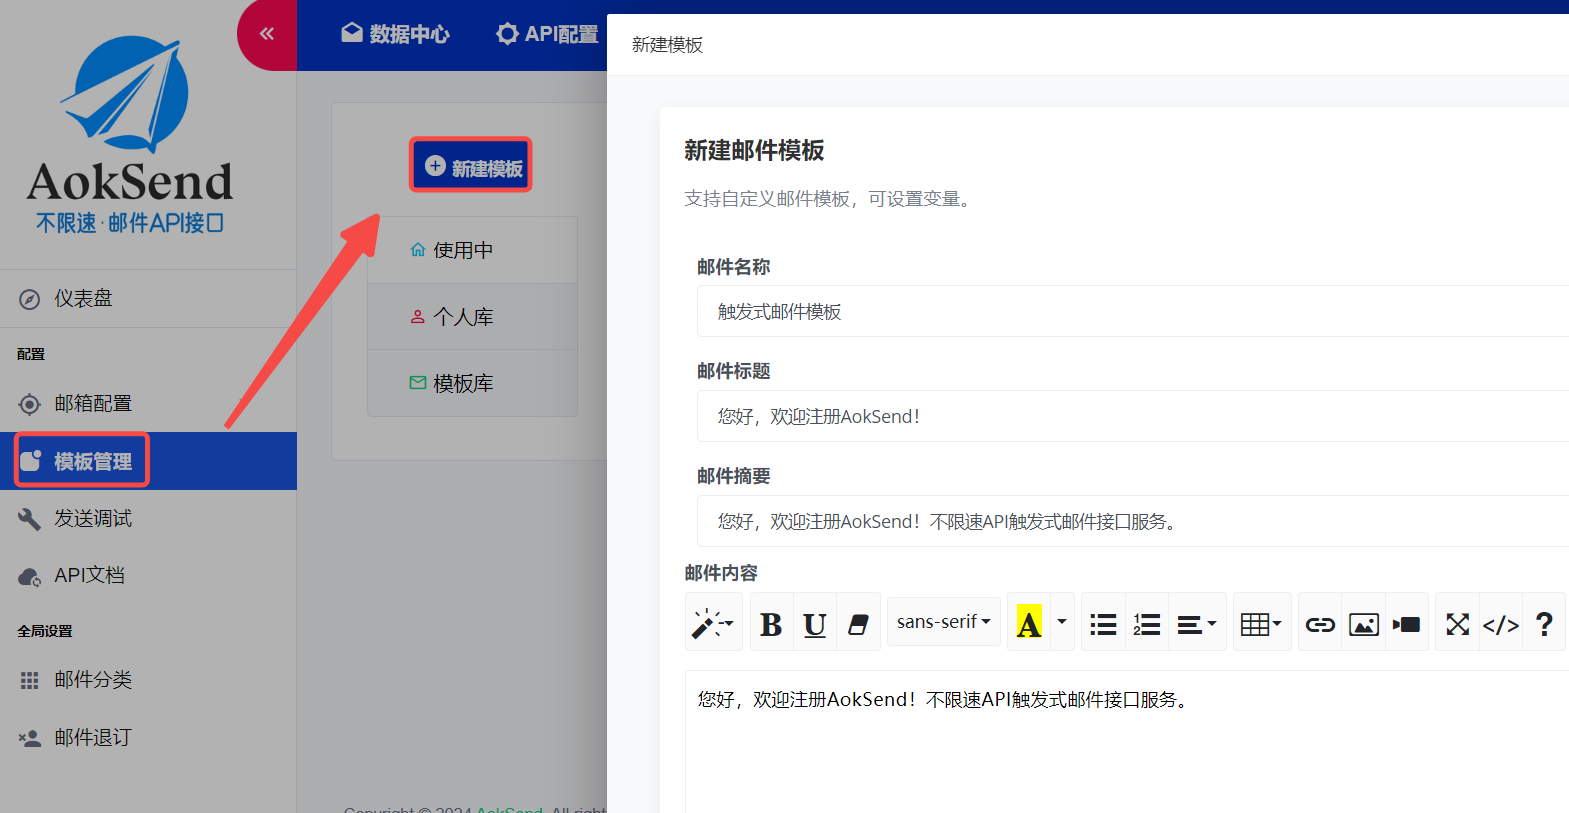Select the 个人库 tab
1569x813 pixels.
click(472, 317)
